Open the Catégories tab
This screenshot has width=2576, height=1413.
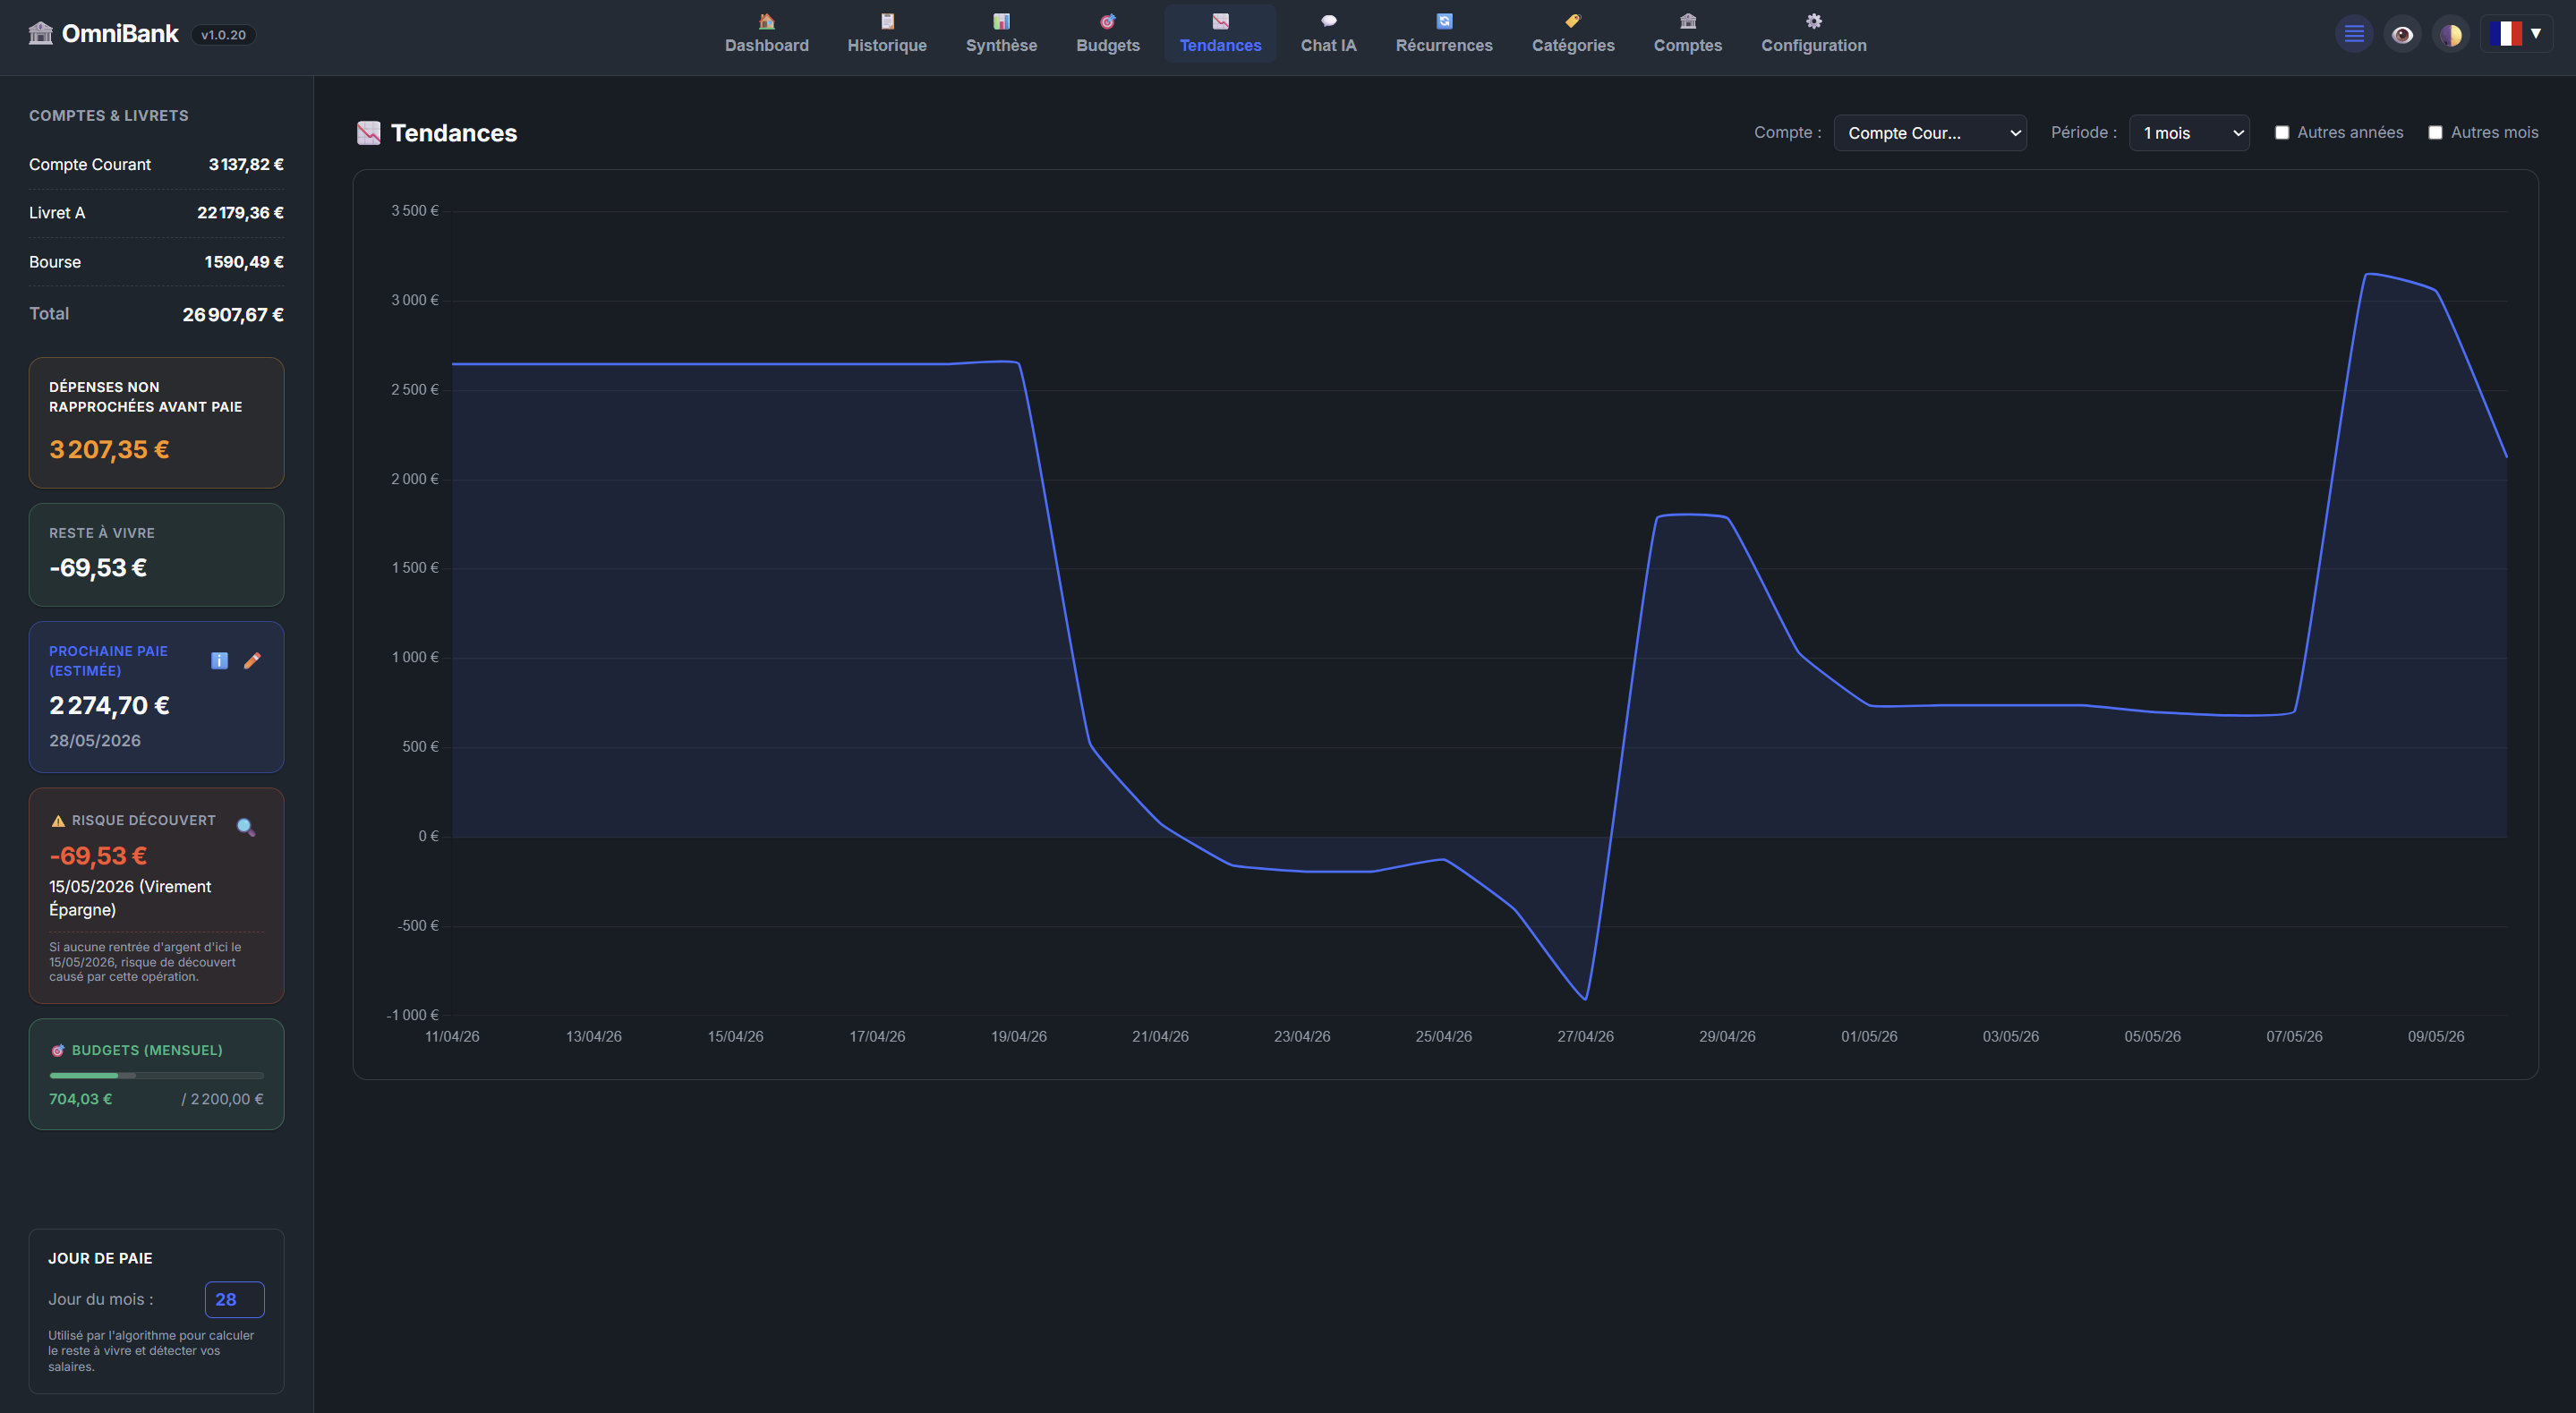pyautogui.click(x=1573, y=34)
